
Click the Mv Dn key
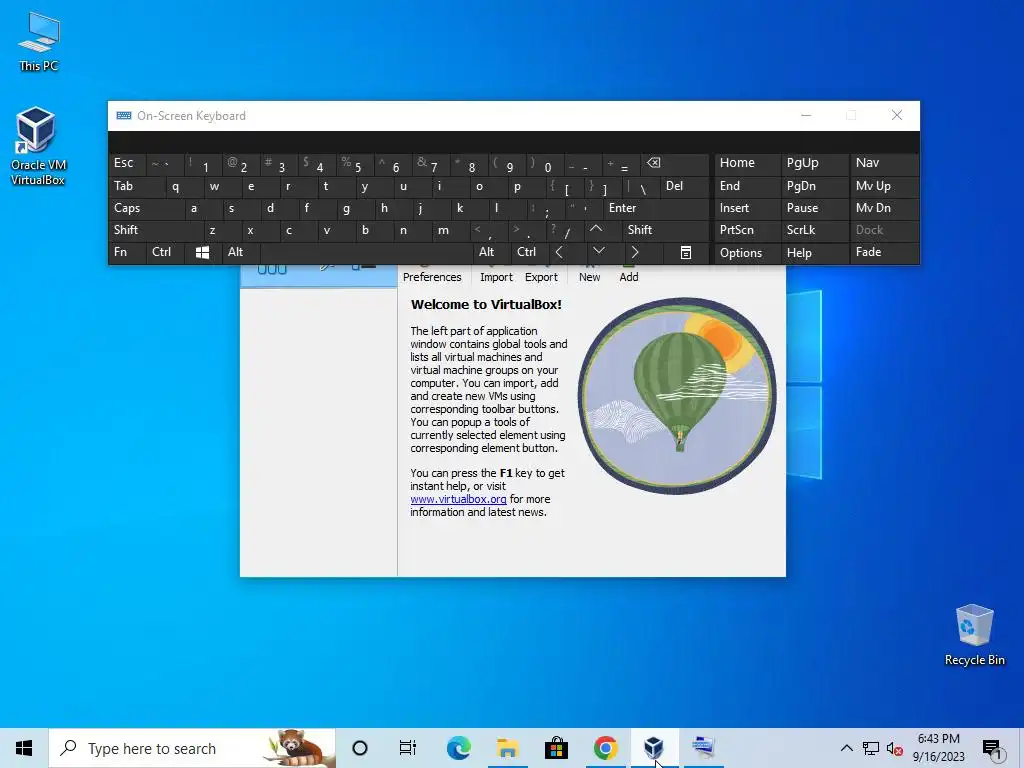(x=884, y=208)
